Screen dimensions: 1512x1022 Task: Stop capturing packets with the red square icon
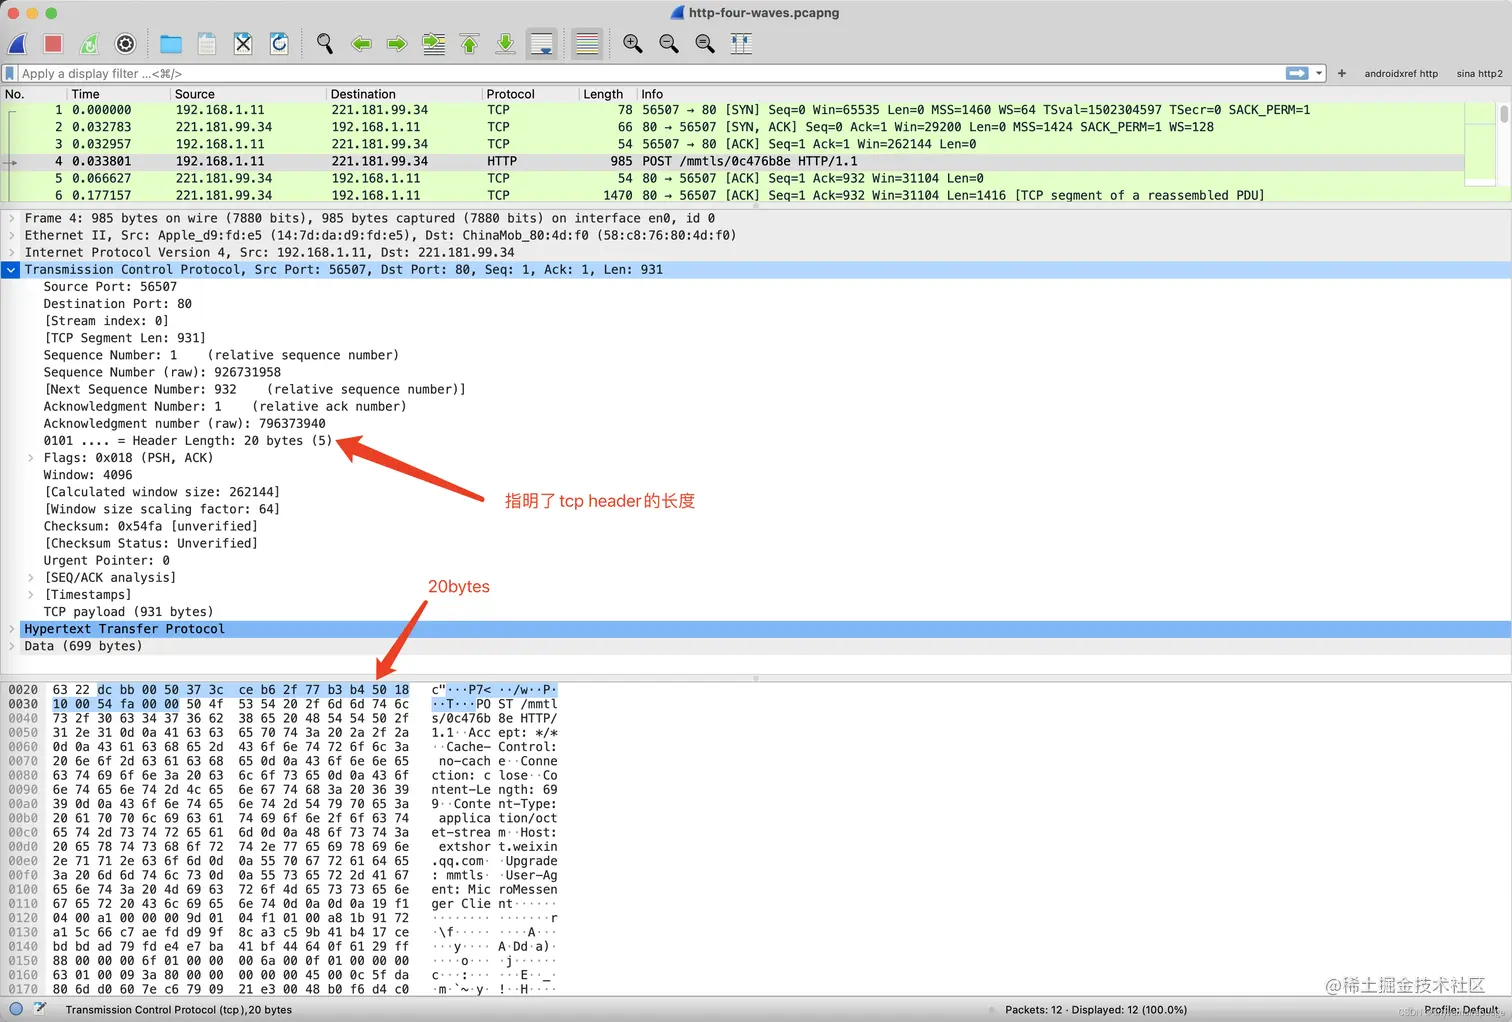coord(53,44)
